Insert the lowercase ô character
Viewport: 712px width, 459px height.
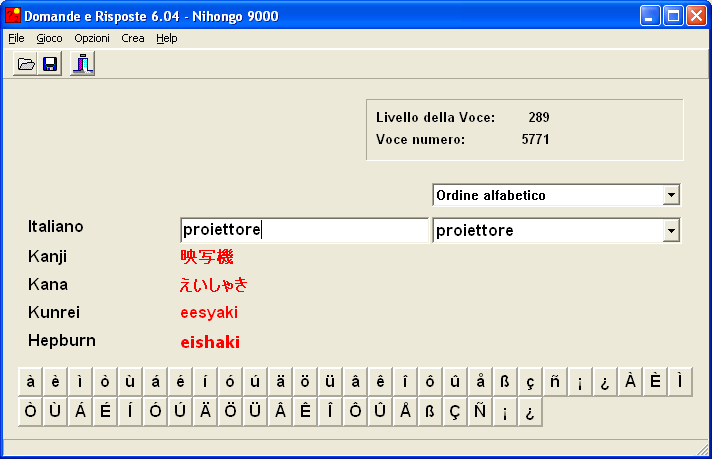pos(430,382)
